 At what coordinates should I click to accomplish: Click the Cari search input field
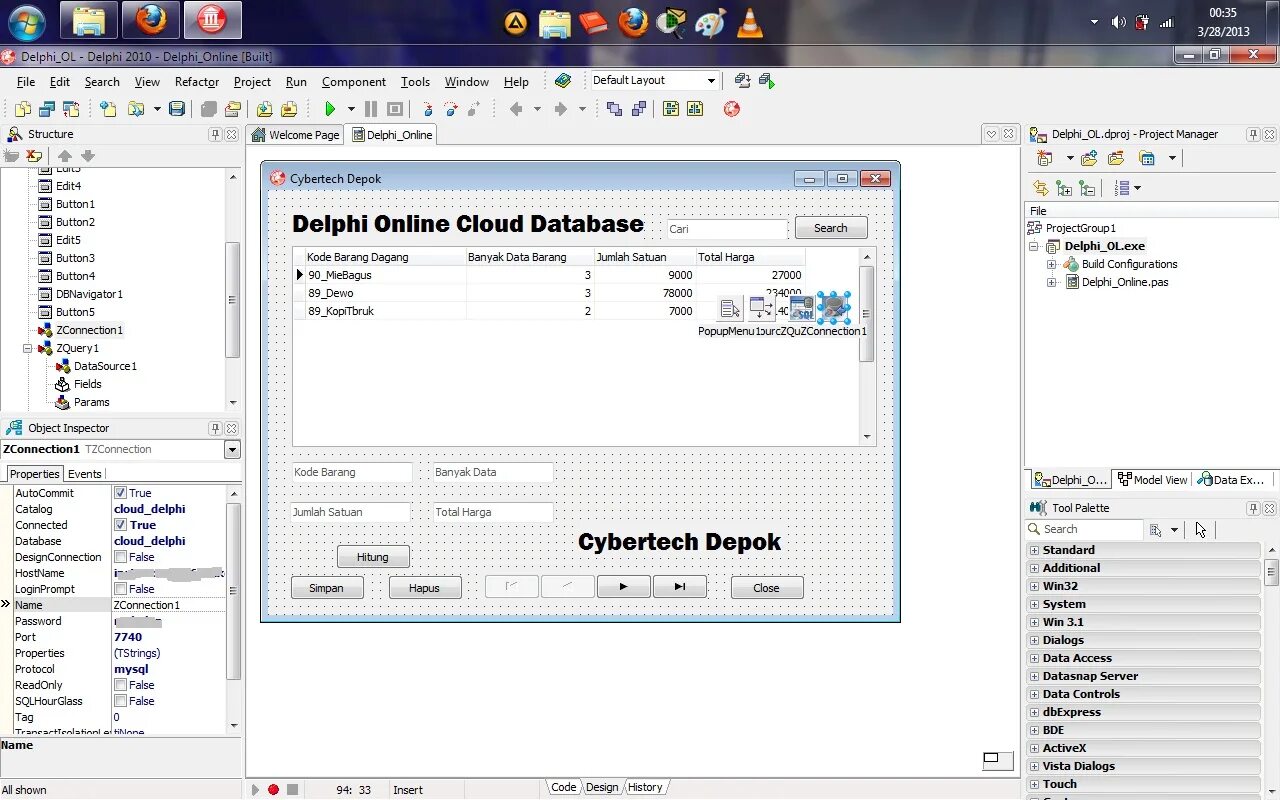click(727, 229)
